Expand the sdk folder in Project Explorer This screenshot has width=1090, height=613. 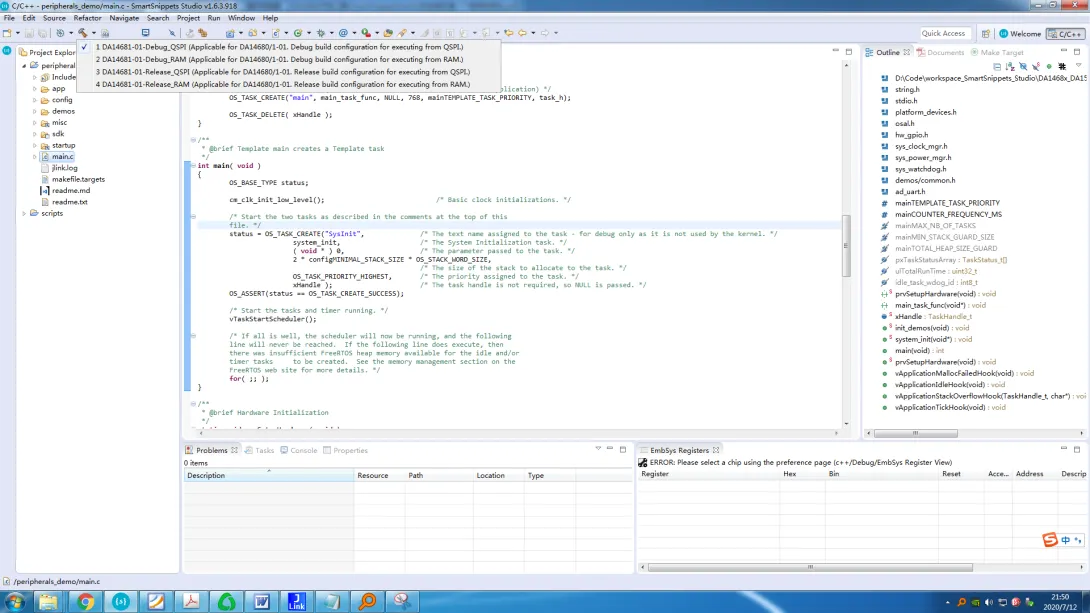pyautogui.click(x=35, y=134)
